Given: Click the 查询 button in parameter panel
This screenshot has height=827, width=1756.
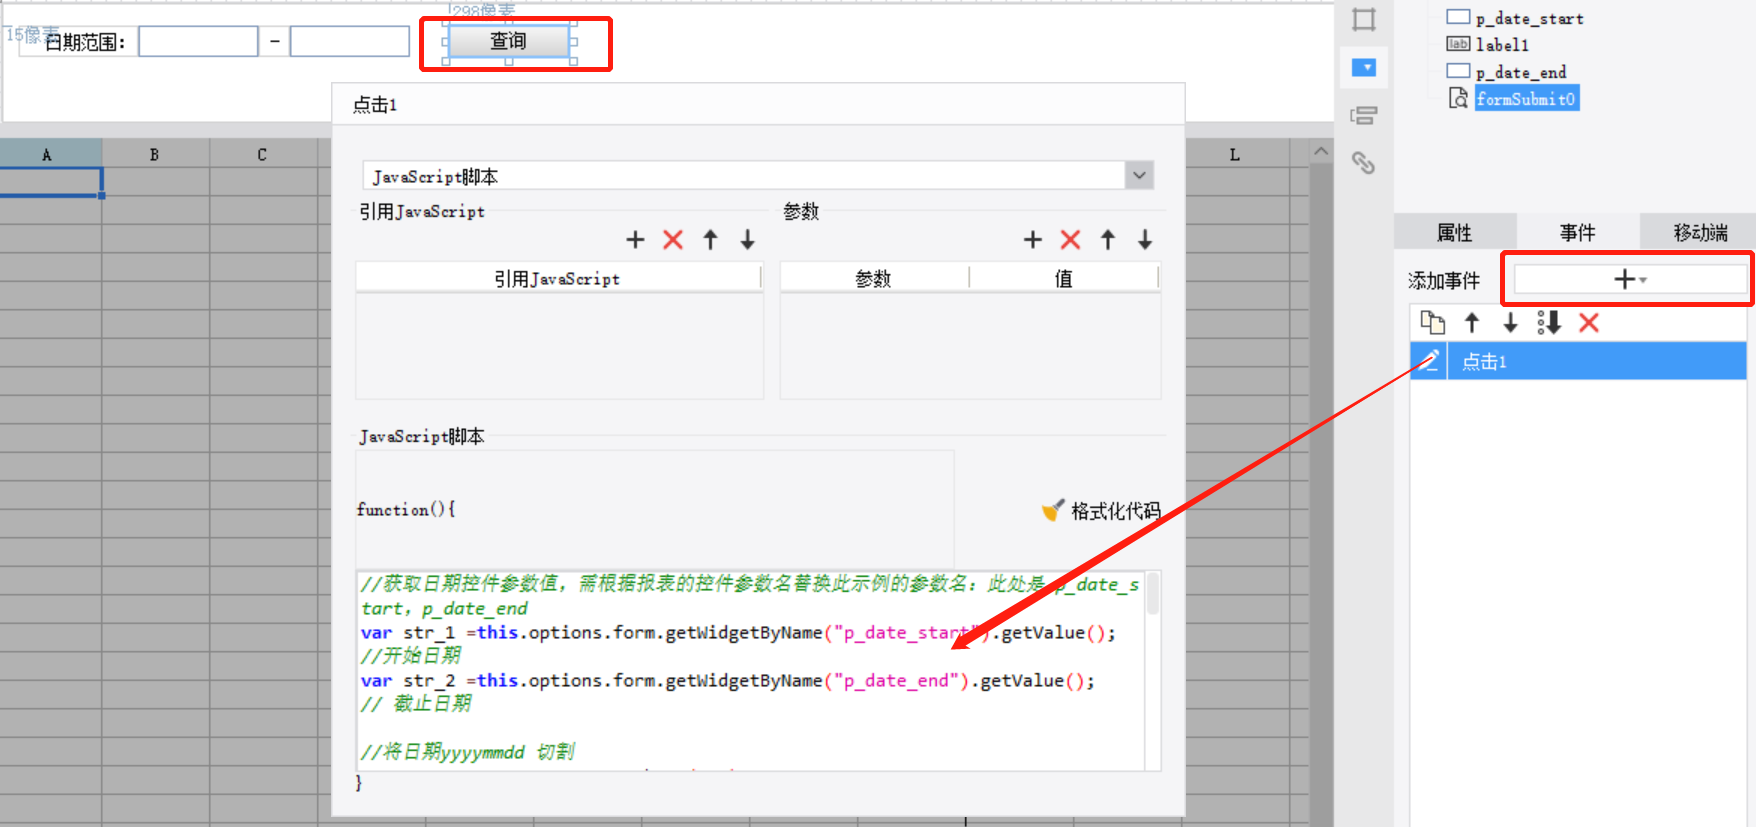Looking at the screenshot, I should [508, 41].
